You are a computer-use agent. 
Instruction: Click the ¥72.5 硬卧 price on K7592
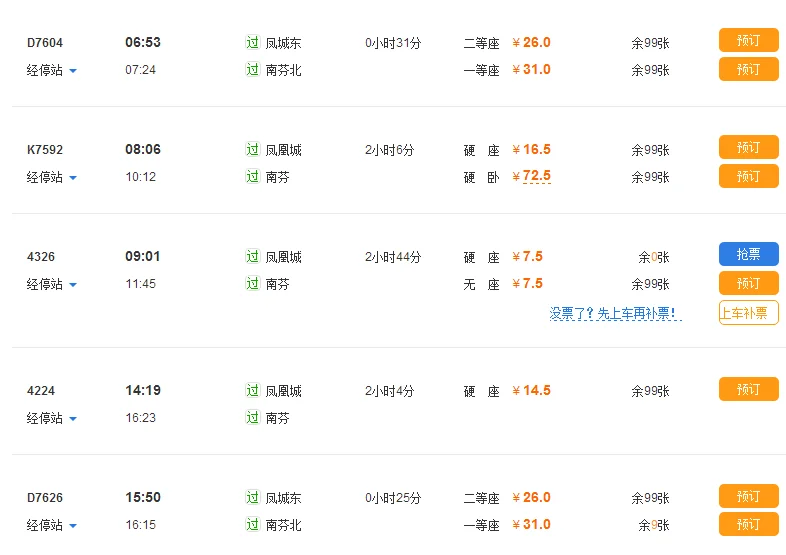pos(532,177)
